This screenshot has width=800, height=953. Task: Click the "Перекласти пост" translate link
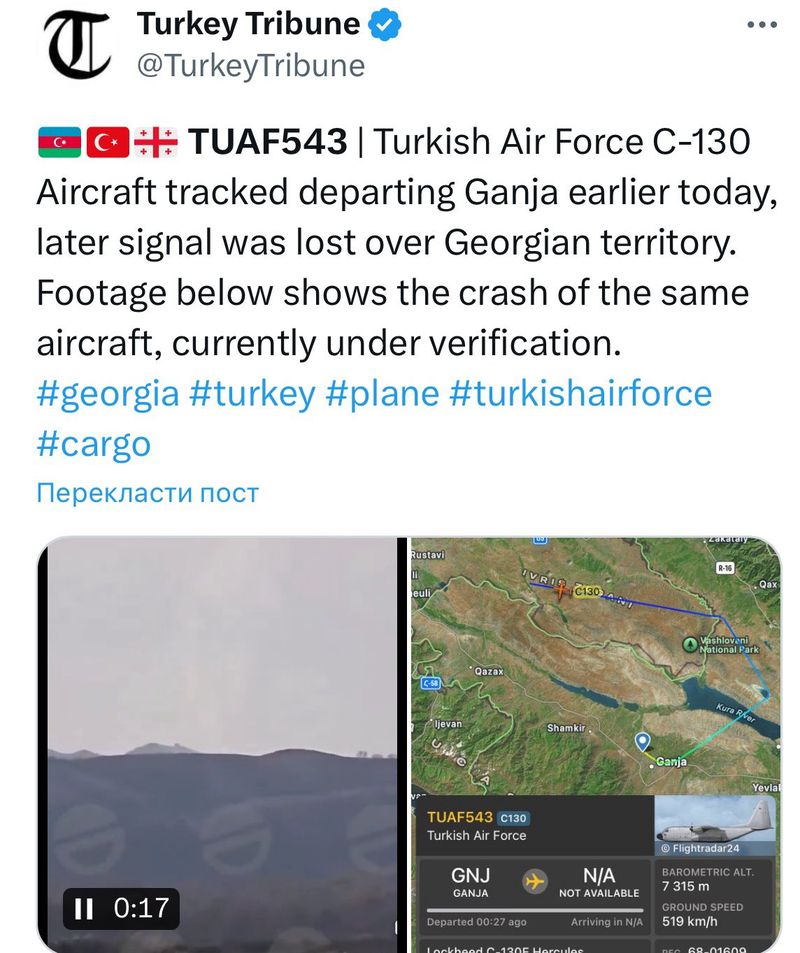147,493
